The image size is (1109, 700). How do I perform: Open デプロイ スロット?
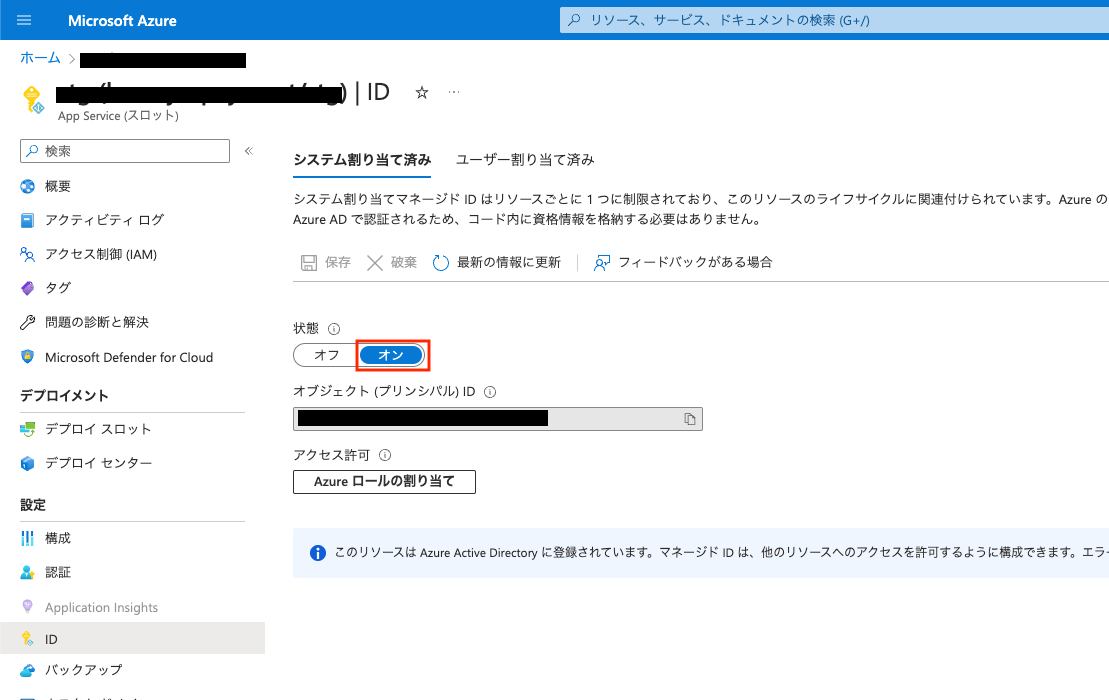click(x=98, y=429)
